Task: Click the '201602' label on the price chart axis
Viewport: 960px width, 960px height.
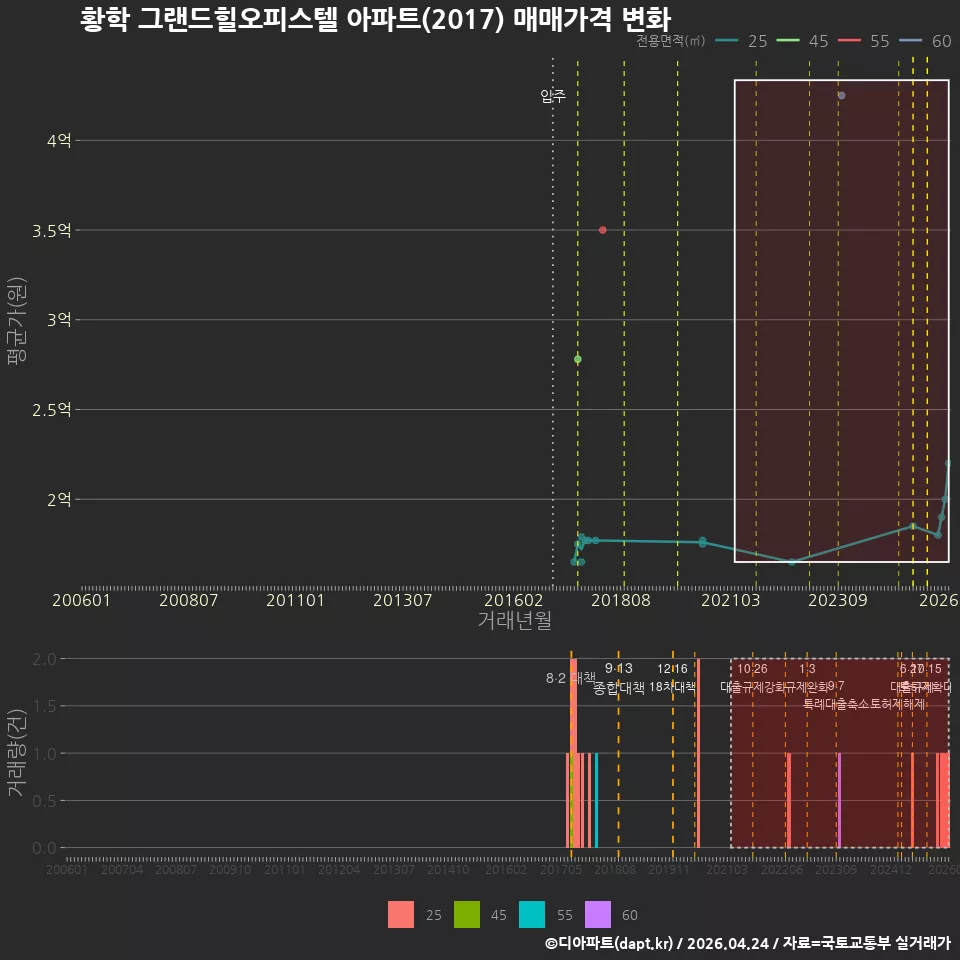Action: point(514,600)
